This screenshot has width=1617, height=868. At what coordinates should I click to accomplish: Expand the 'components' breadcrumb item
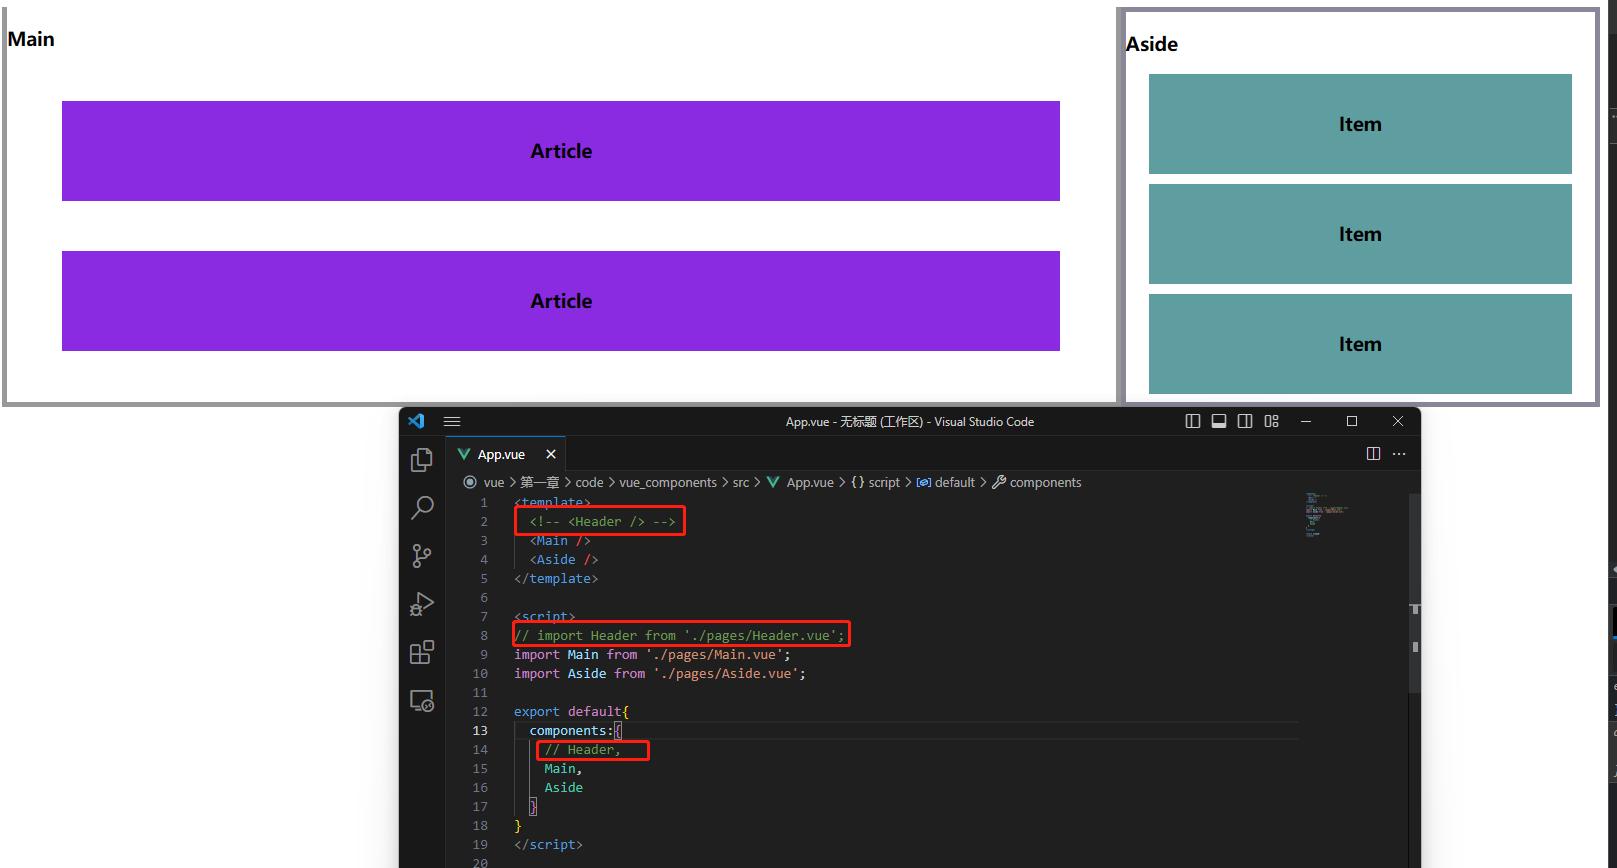(x=1045, y=482)
